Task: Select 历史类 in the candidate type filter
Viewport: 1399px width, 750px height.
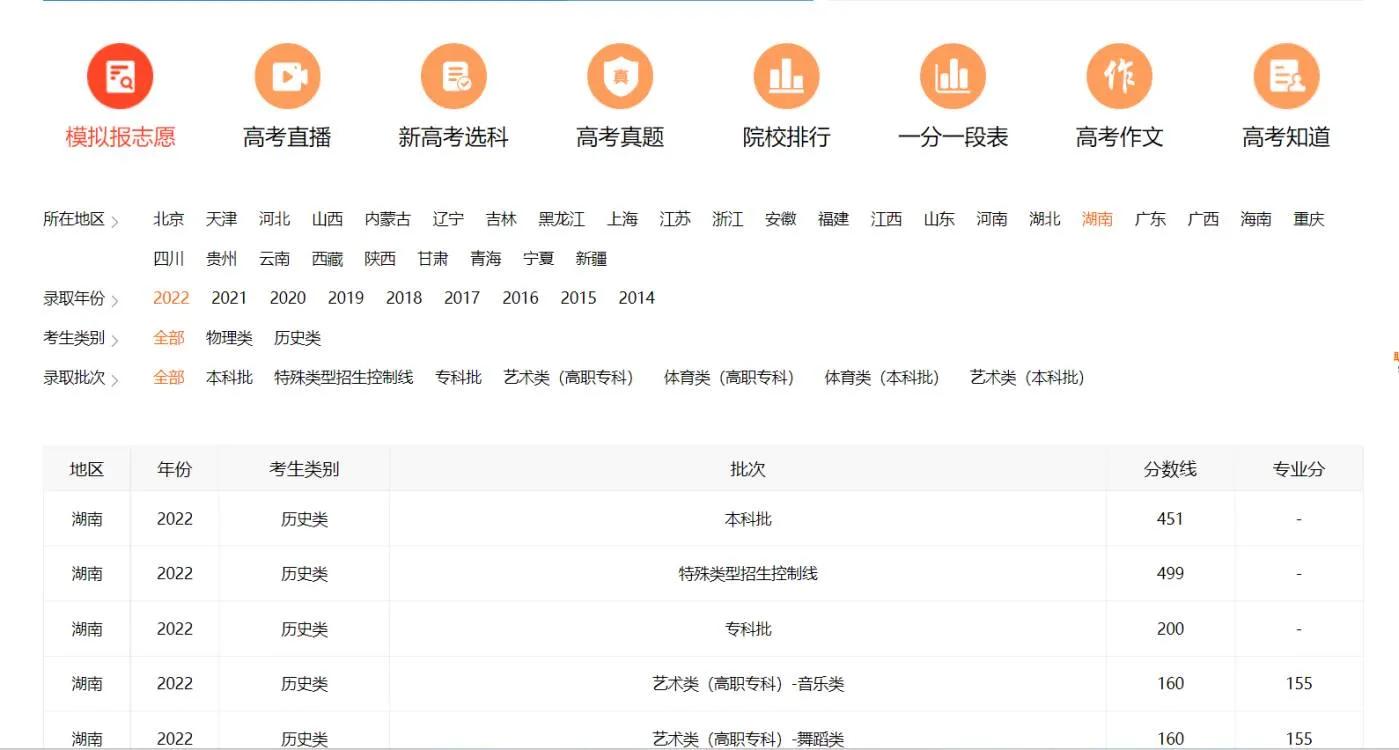Action: tap(298, 337)
